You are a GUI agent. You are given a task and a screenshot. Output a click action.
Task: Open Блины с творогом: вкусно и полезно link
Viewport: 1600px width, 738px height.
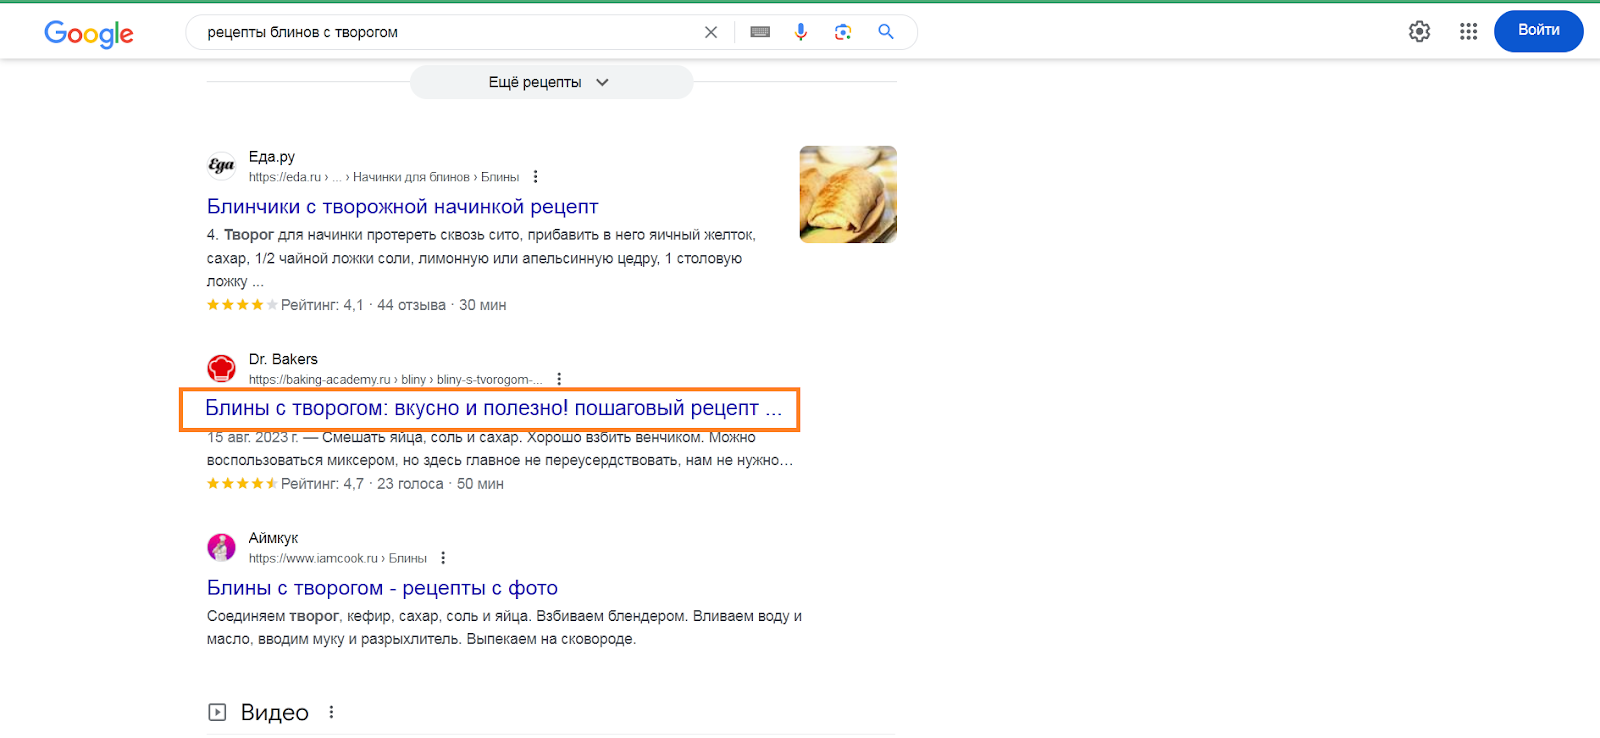pos(492,408)
